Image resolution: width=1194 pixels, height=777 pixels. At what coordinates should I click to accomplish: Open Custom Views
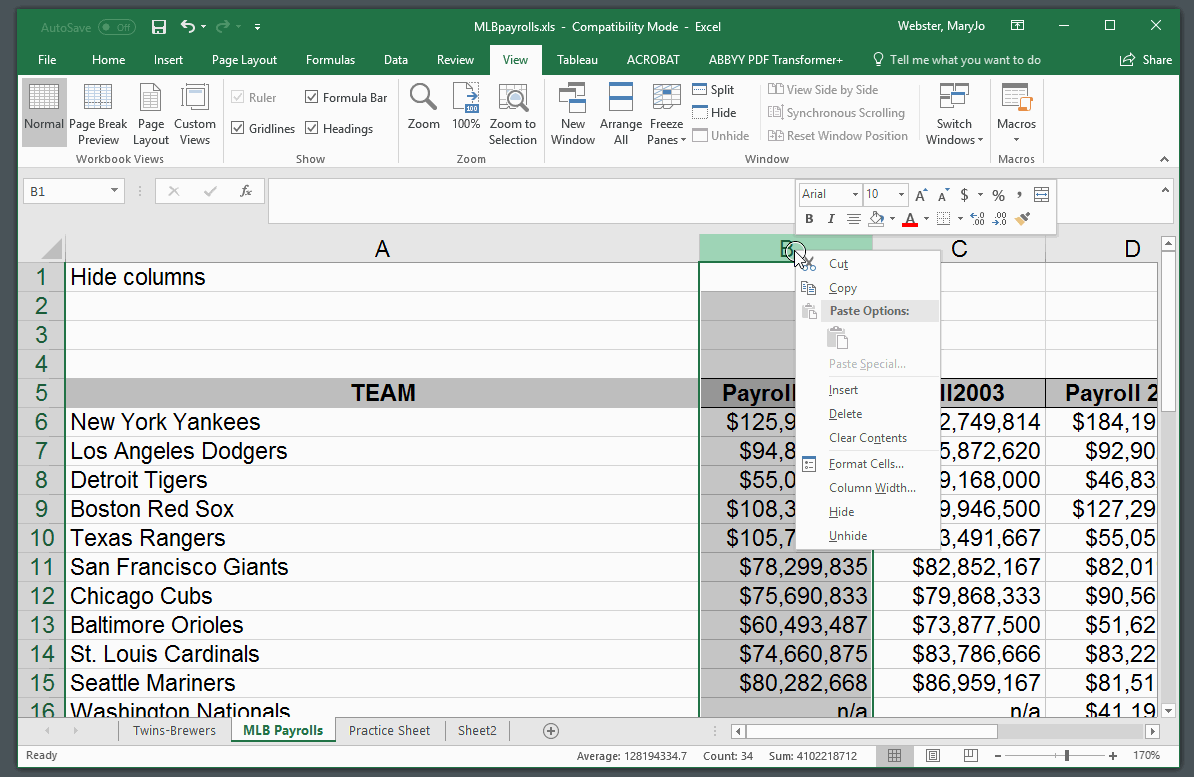pyautogui.click(x=195, y=114)
